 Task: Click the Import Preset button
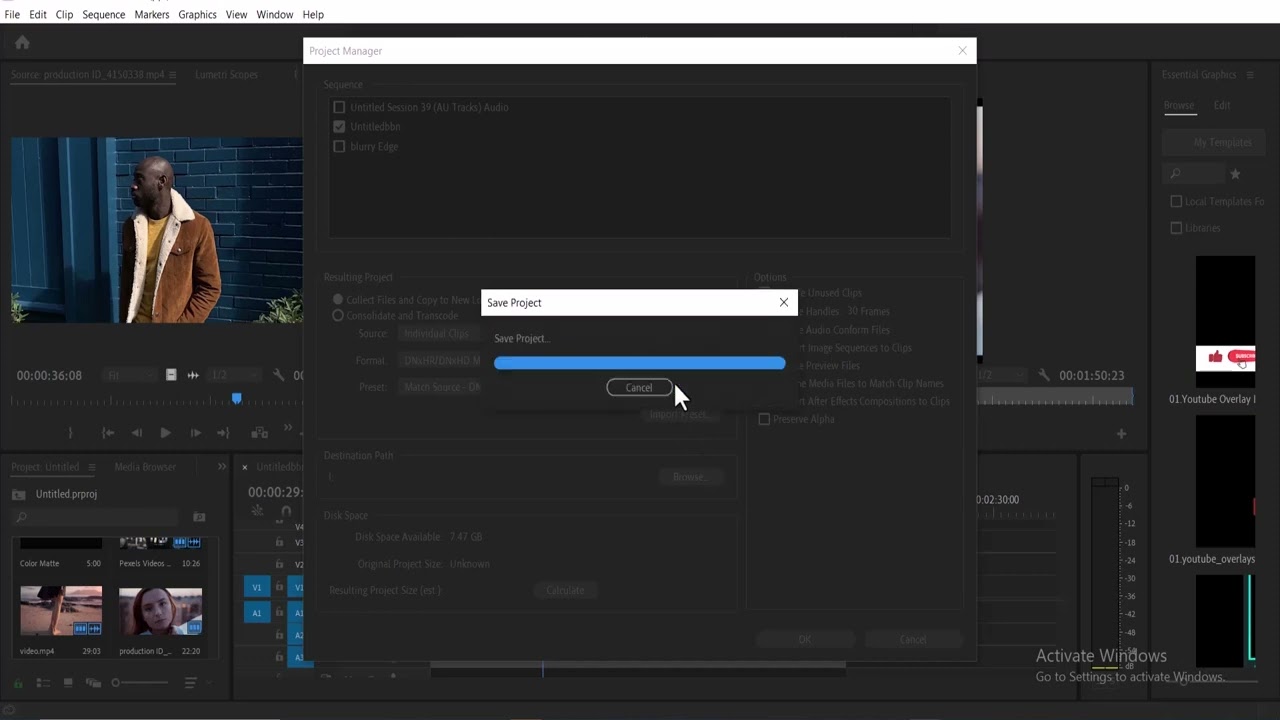point(680,414)
